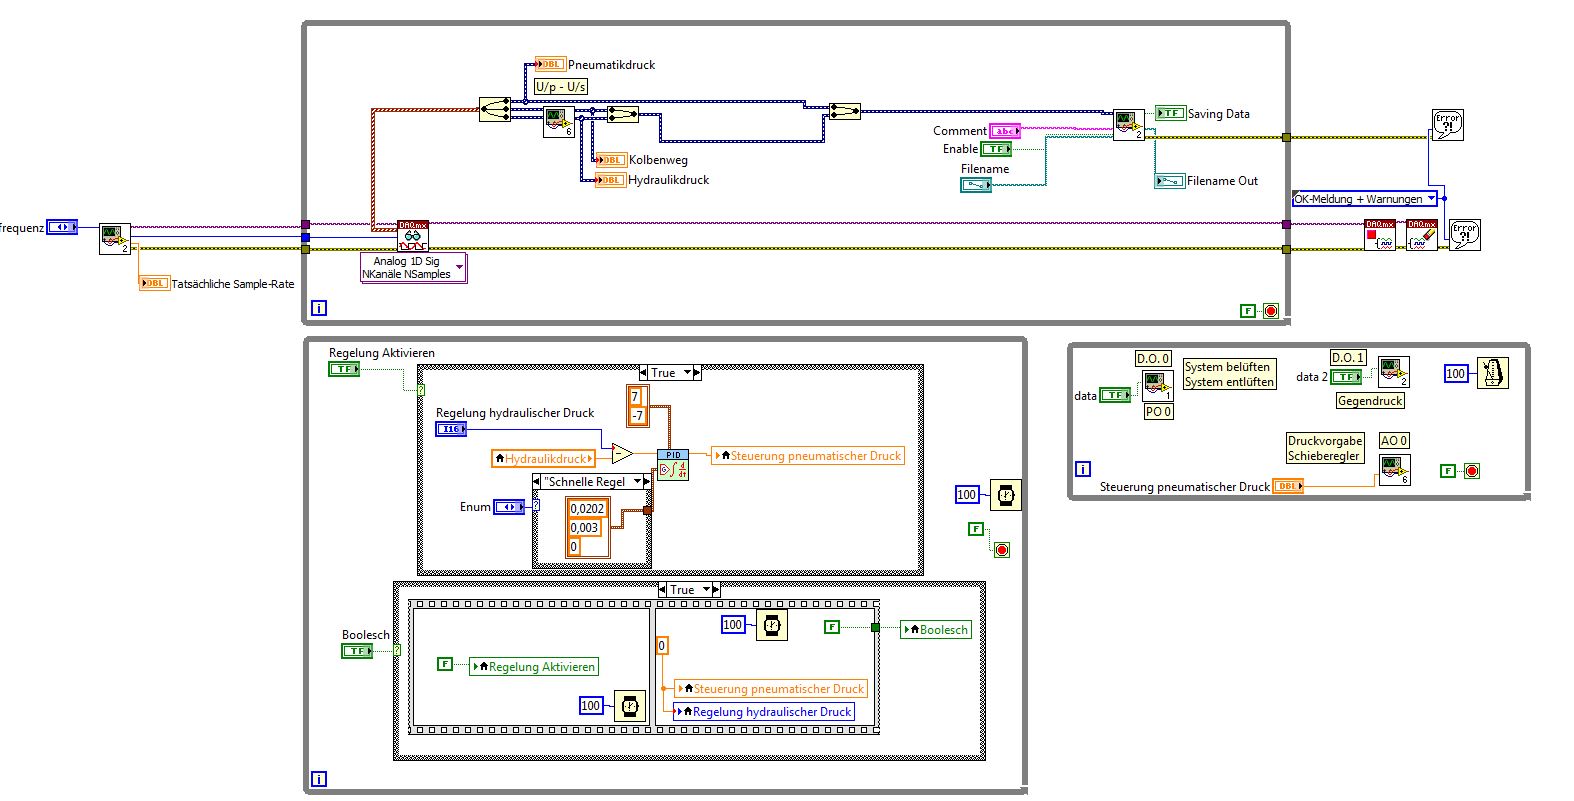
Task: Click the "Gegendruck" label
Action: 1370,401
